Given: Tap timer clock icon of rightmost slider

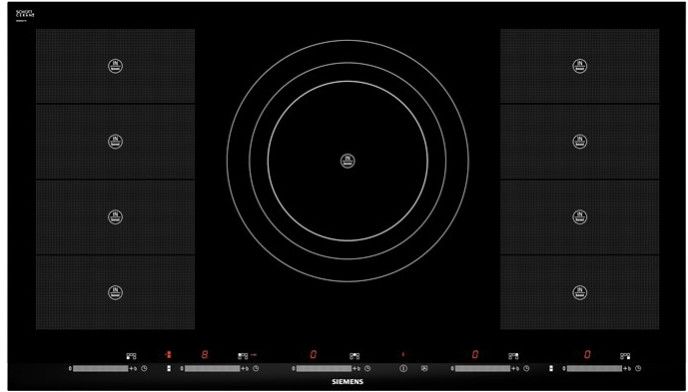Looking at the screenshot, I should tap(638, 369).
